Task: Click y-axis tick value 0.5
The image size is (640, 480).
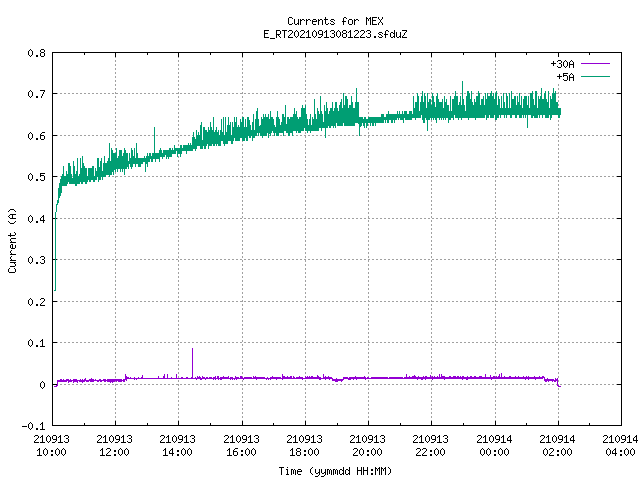Action: click(36, 177)
